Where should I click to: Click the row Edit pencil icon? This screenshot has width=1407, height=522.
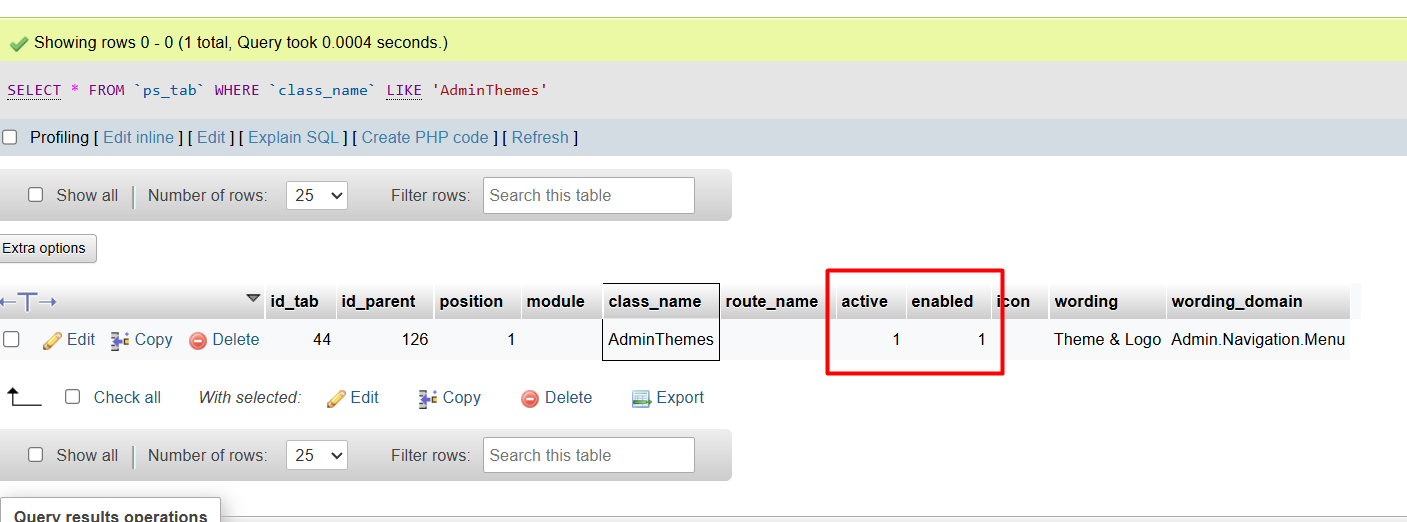pyautogui.click(x=53, y=340)
